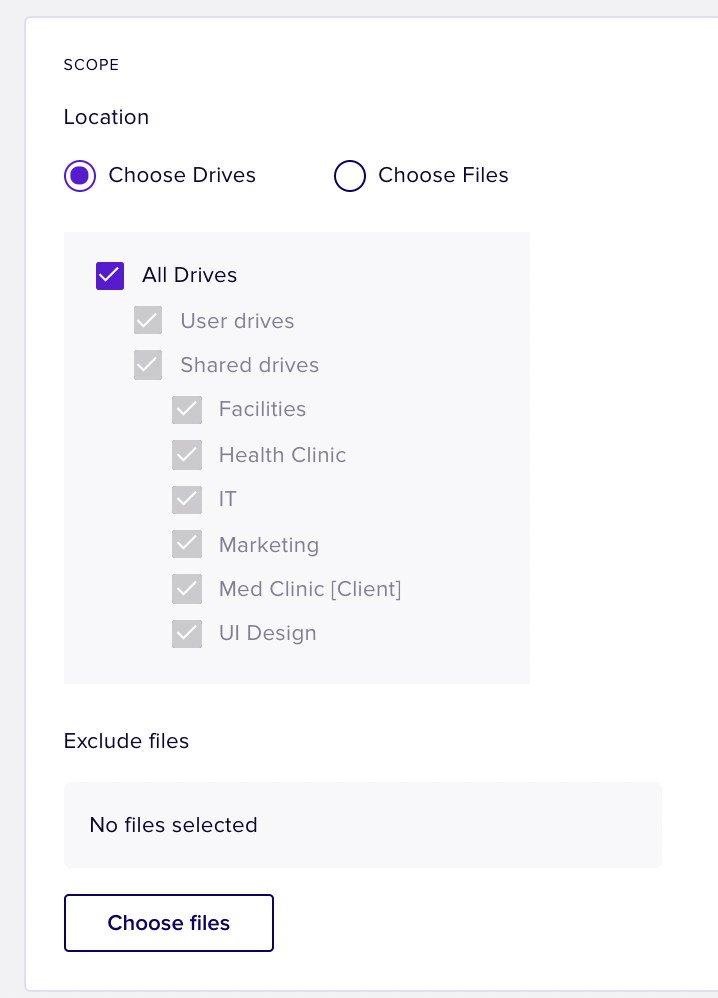Click the Choose files button
718x998 pixels.
(169, 923)
